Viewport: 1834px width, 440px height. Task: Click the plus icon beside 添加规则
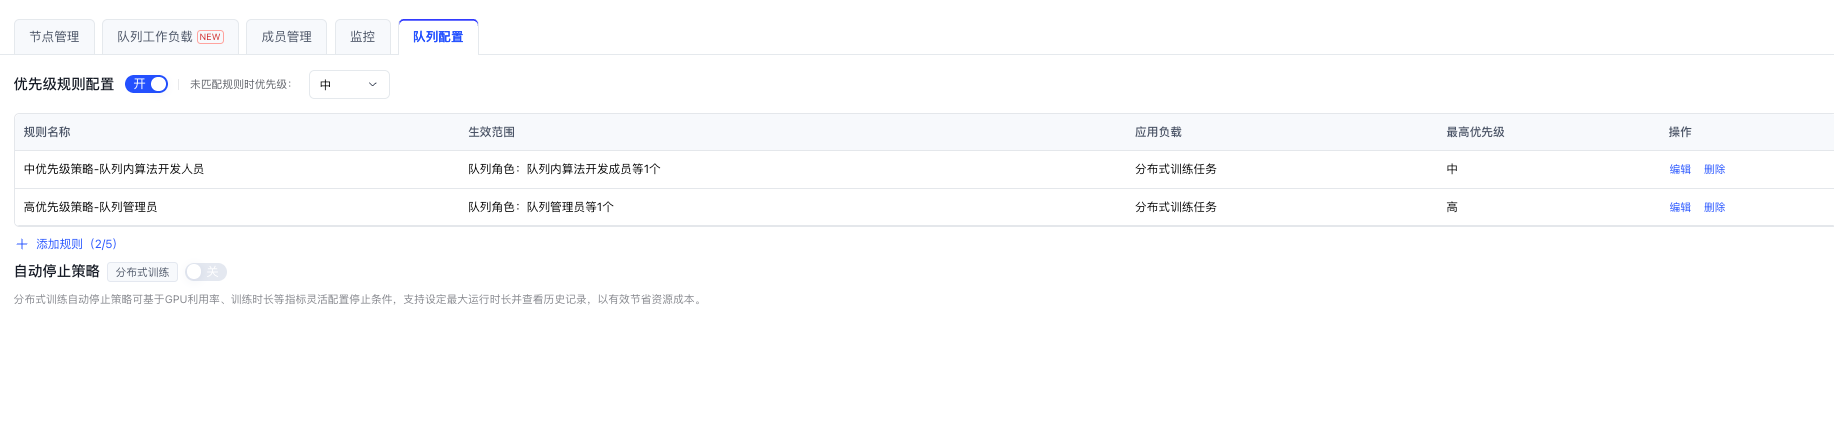coord(22,244)
